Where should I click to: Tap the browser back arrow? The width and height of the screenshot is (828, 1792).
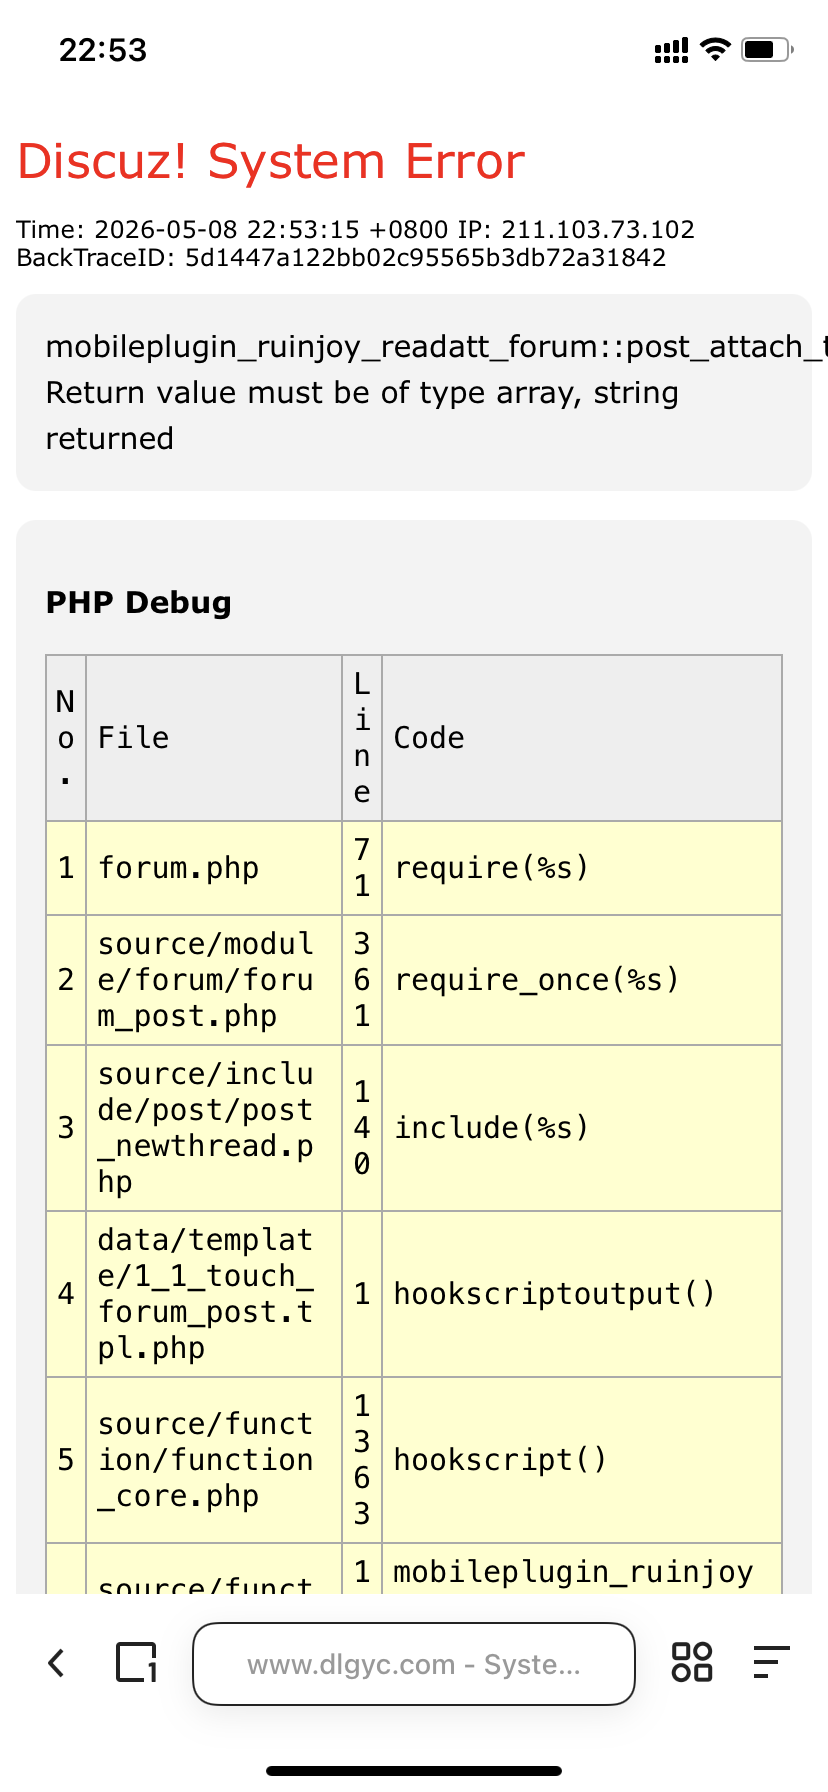click(57, 1663)
